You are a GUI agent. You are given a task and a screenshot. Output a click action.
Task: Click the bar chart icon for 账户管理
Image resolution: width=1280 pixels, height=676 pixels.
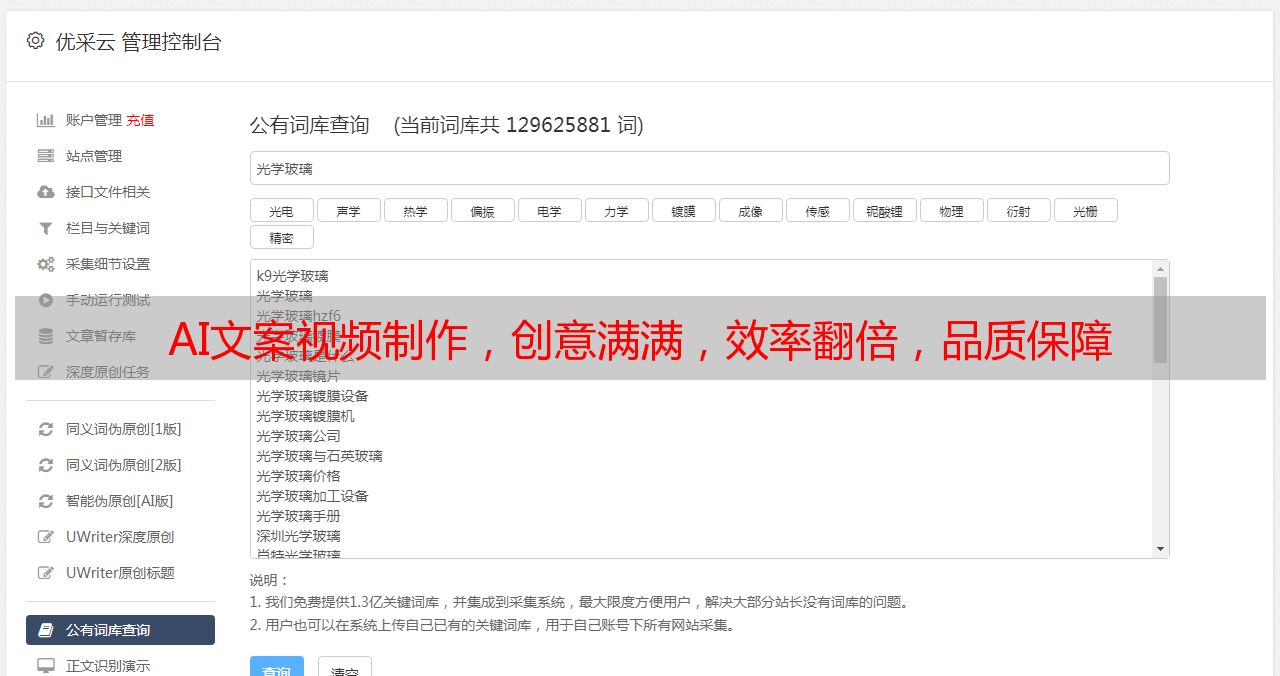(x=45, y=120)
